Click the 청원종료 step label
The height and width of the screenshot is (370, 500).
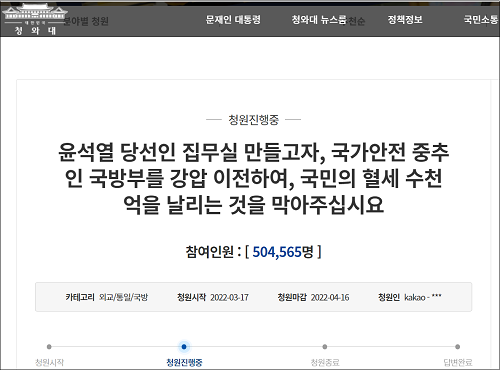(x=325, y=362)
